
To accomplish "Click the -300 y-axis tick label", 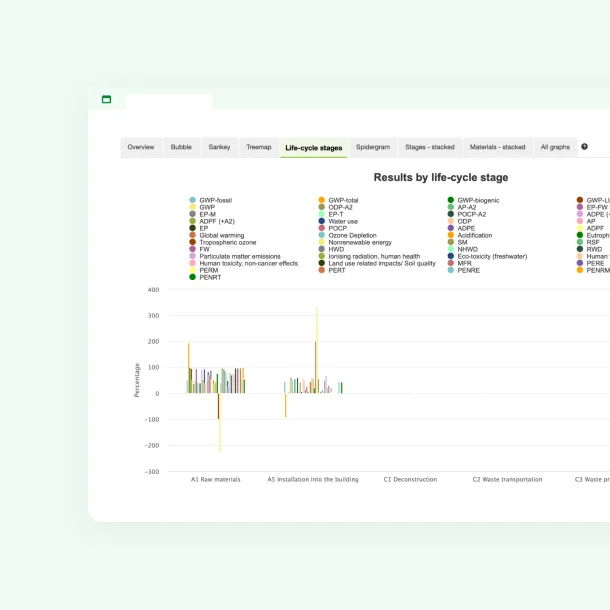I will [x=152, y=472].
